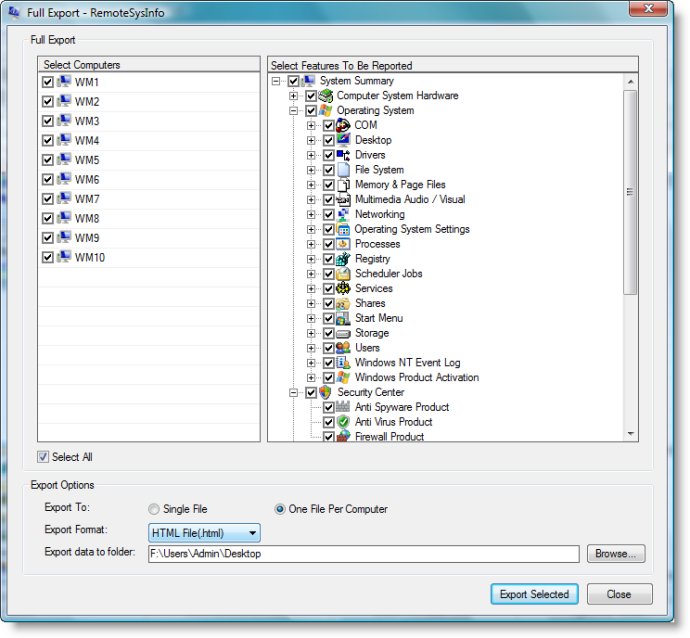Uncheck the WM10 computer checkbox

point(48,257)
